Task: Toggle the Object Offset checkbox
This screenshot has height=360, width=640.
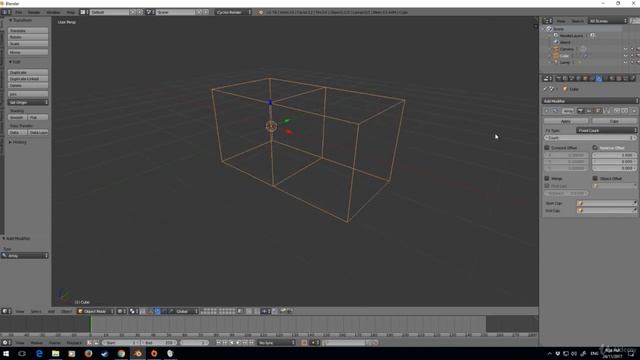Action: pos(595,179)
